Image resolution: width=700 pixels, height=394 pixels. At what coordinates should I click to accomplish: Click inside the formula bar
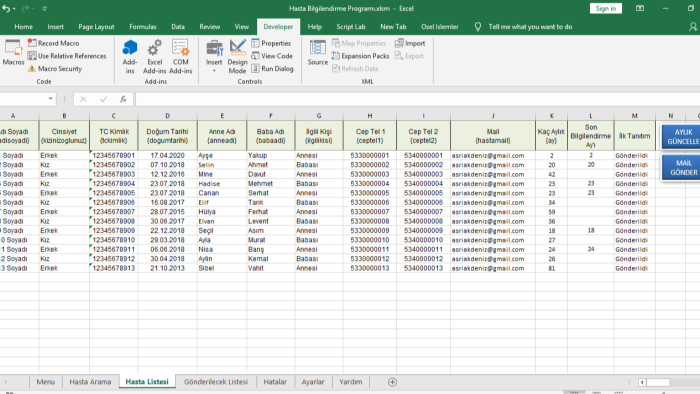click(x=417, y=99)
